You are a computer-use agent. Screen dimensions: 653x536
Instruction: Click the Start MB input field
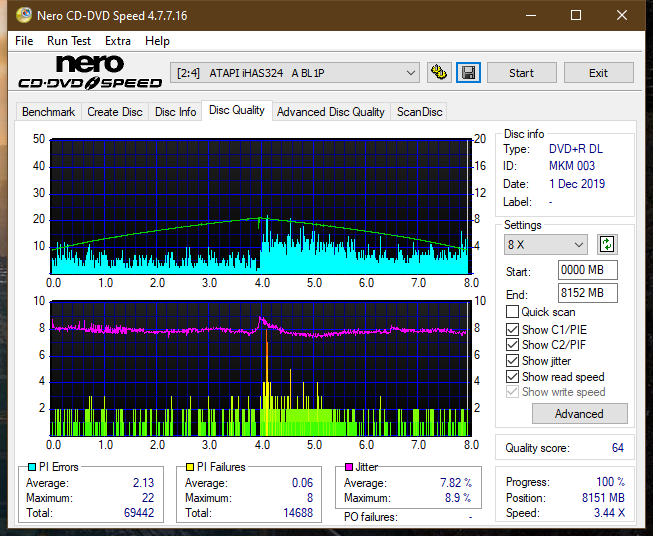587,270
